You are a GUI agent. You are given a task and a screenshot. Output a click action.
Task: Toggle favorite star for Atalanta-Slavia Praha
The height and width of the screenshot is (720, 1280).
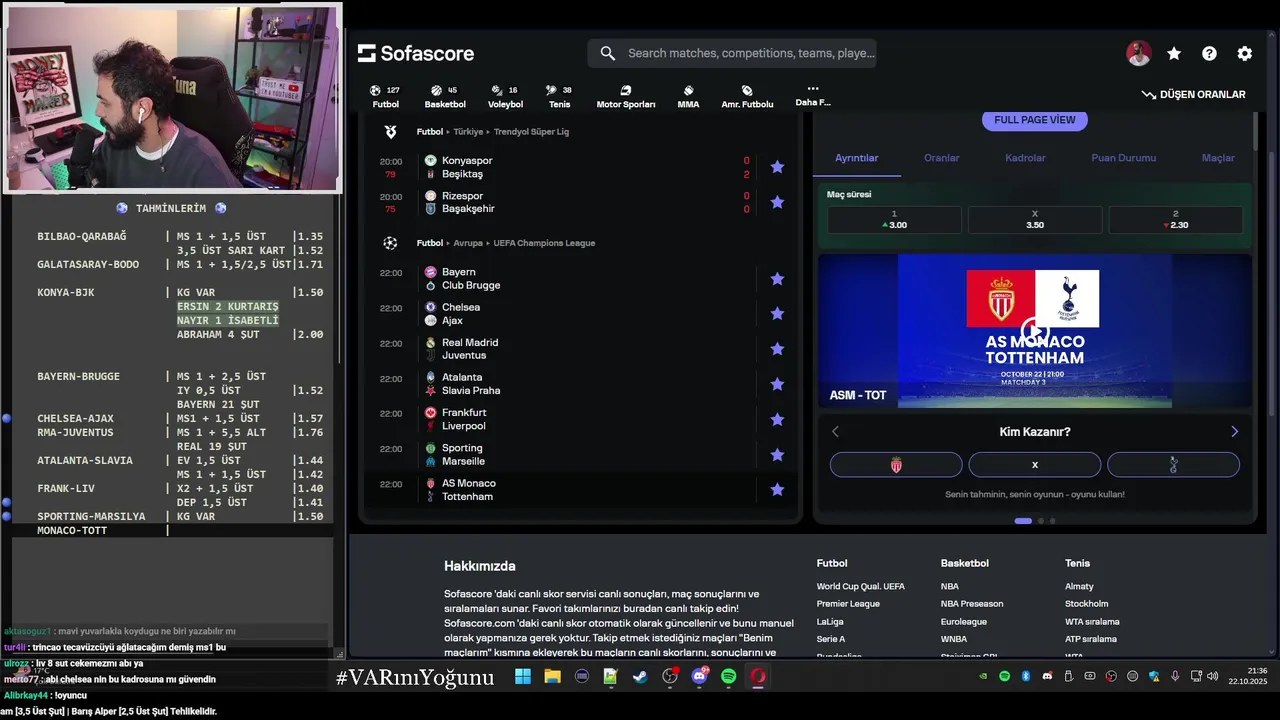pos(777,384)
